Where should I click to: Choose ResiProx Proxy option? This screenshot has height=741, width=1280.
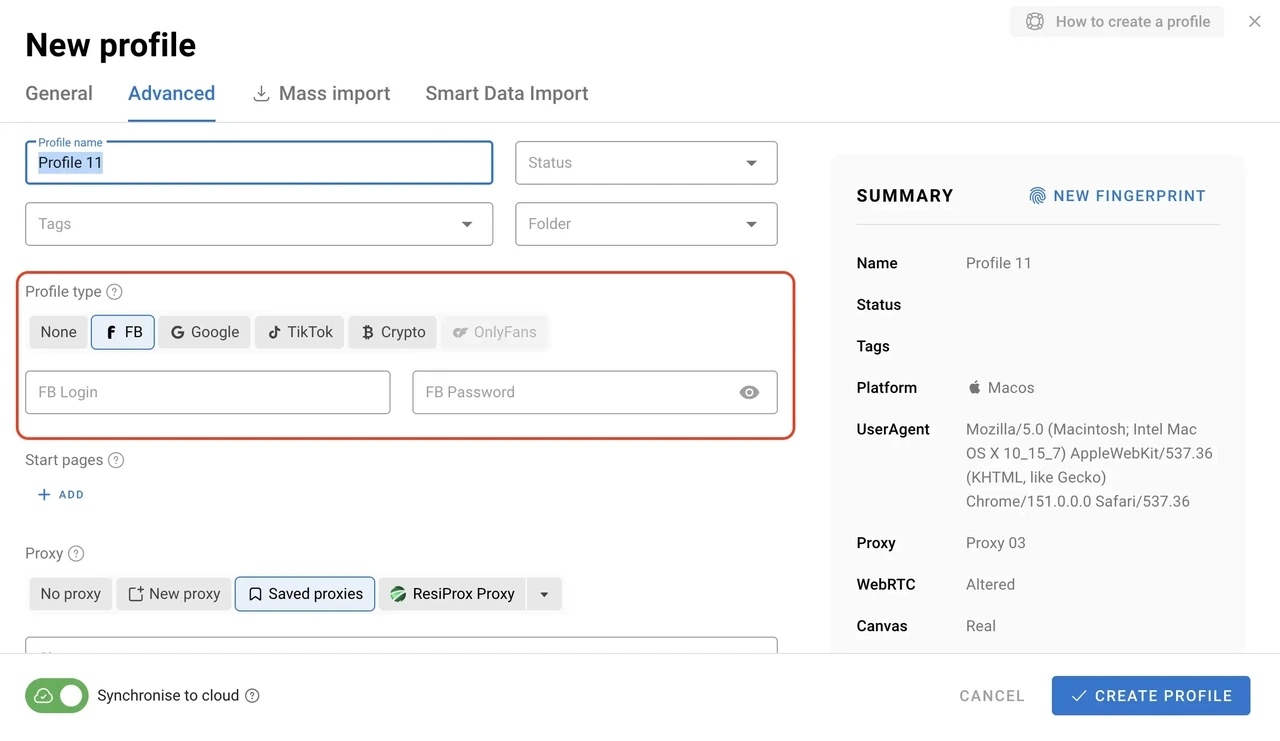pyautogui.click(x=452, y=593)
